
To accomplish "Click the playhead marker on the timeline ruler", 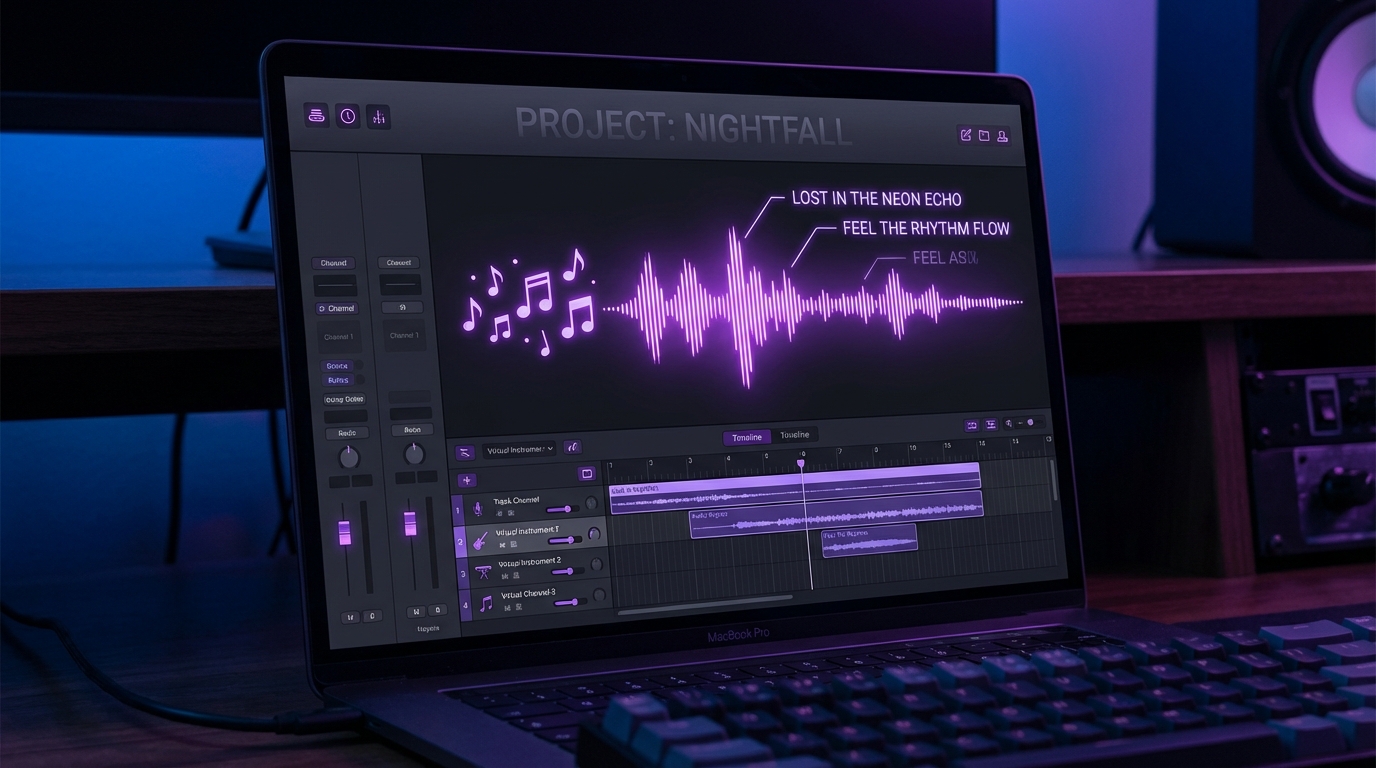I will 801,464.
